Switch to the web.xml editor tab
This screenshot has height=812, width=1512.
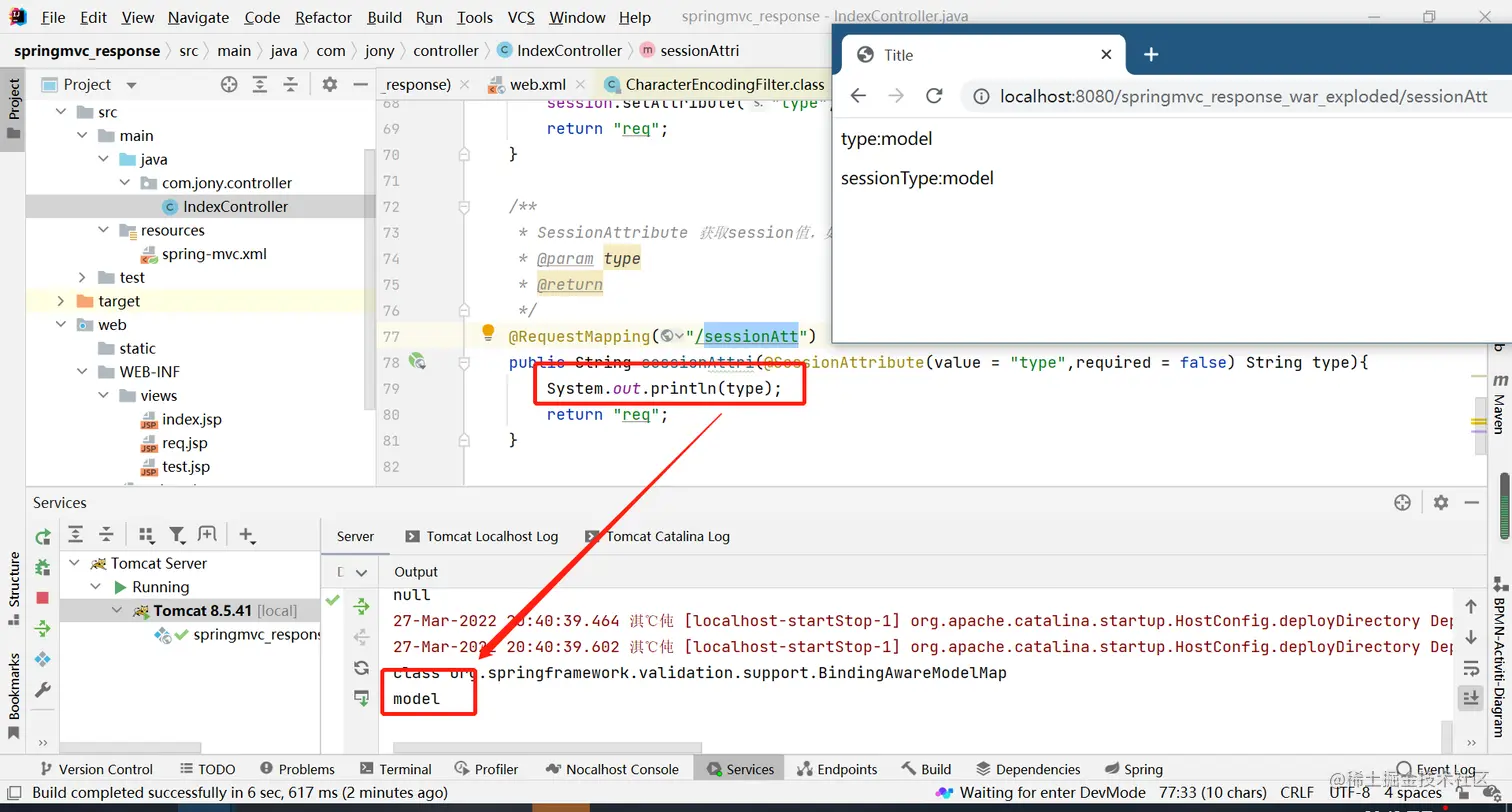pyautogui.click(x=537, y=85)
